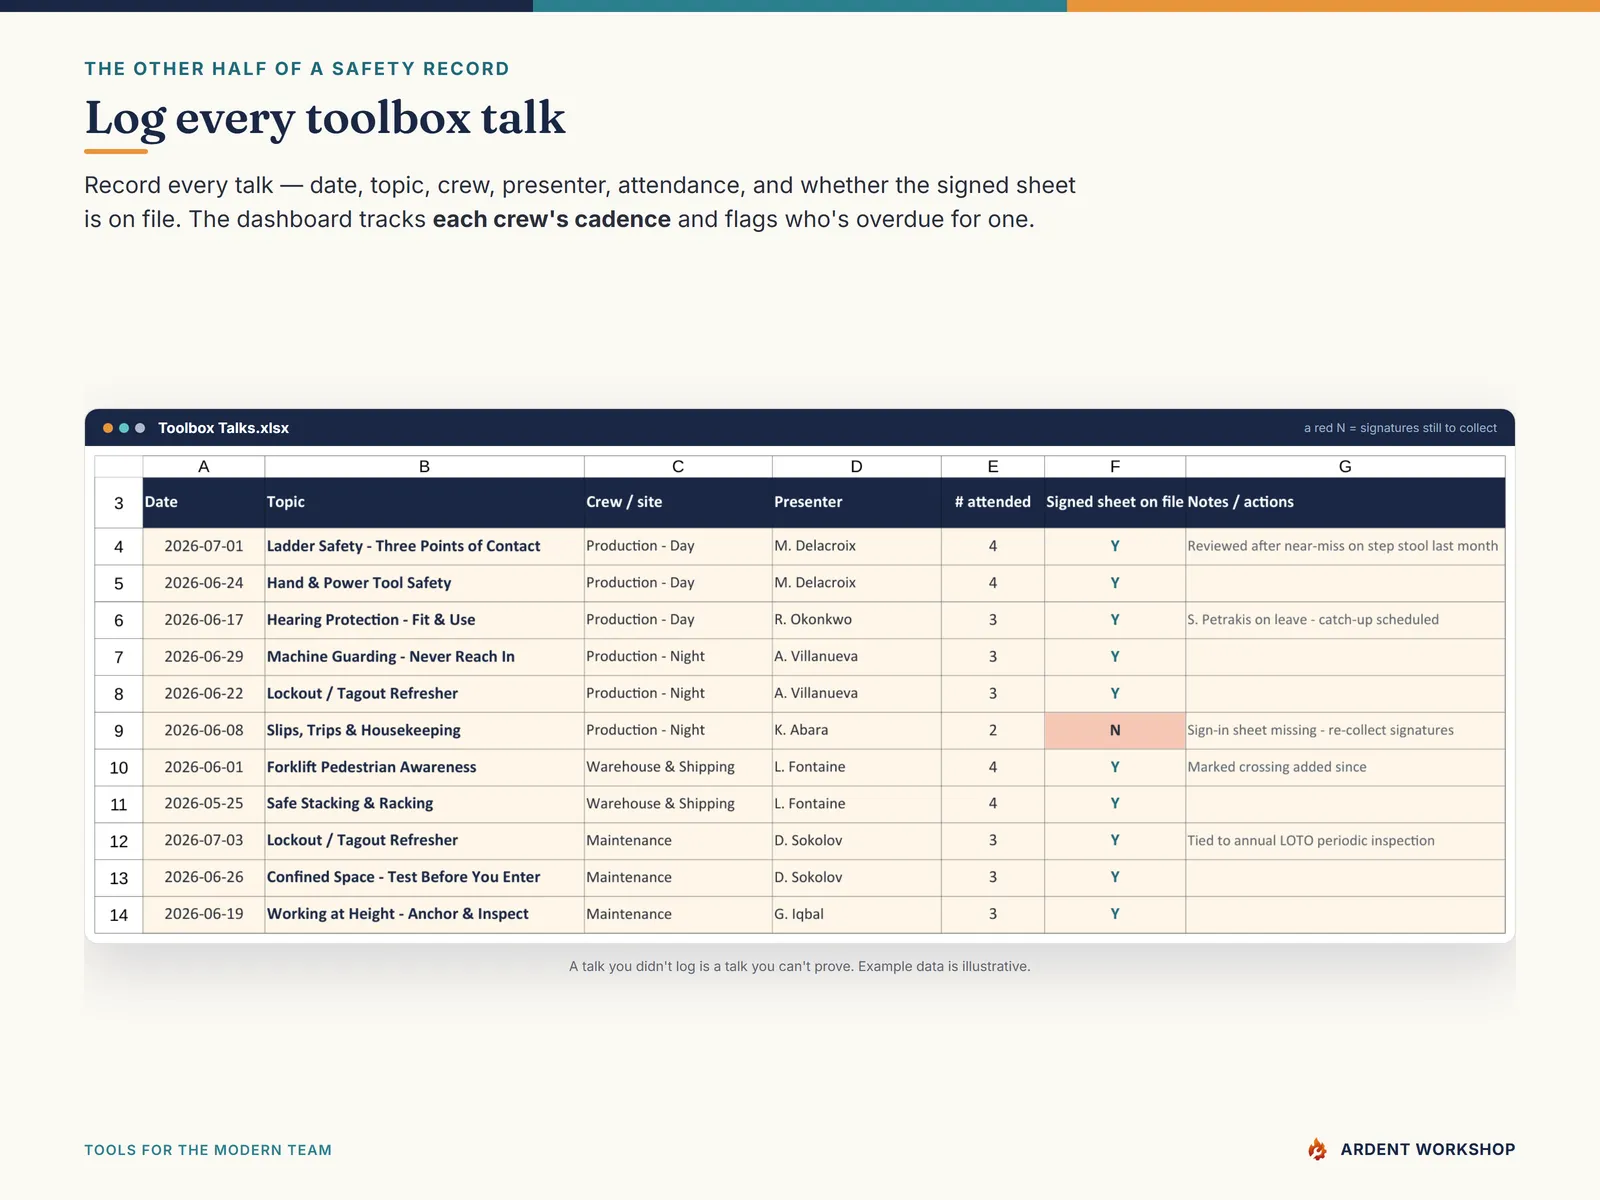Select 'Safe Stacking & Racking' cell
1600x1200 pixels.
click(x=424, y=804)
